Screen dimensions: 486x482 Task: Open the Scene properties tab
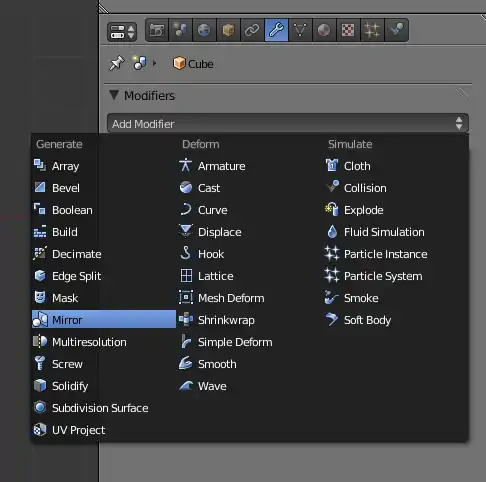(181, 30)
